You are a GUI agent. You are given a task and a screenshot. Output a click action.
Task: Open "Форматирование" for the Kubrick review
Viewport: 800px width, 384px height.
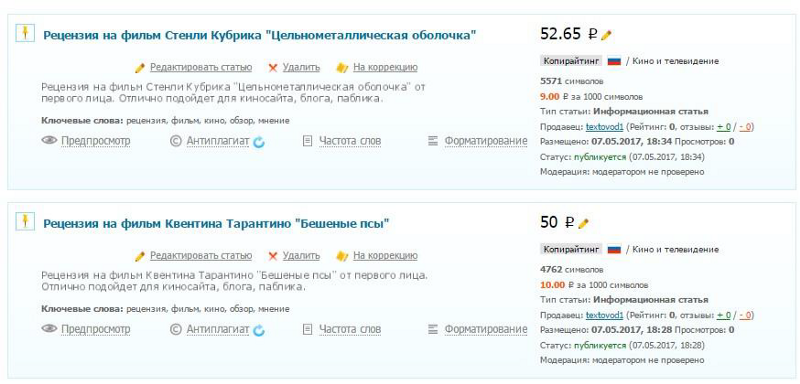pos(486,141)
